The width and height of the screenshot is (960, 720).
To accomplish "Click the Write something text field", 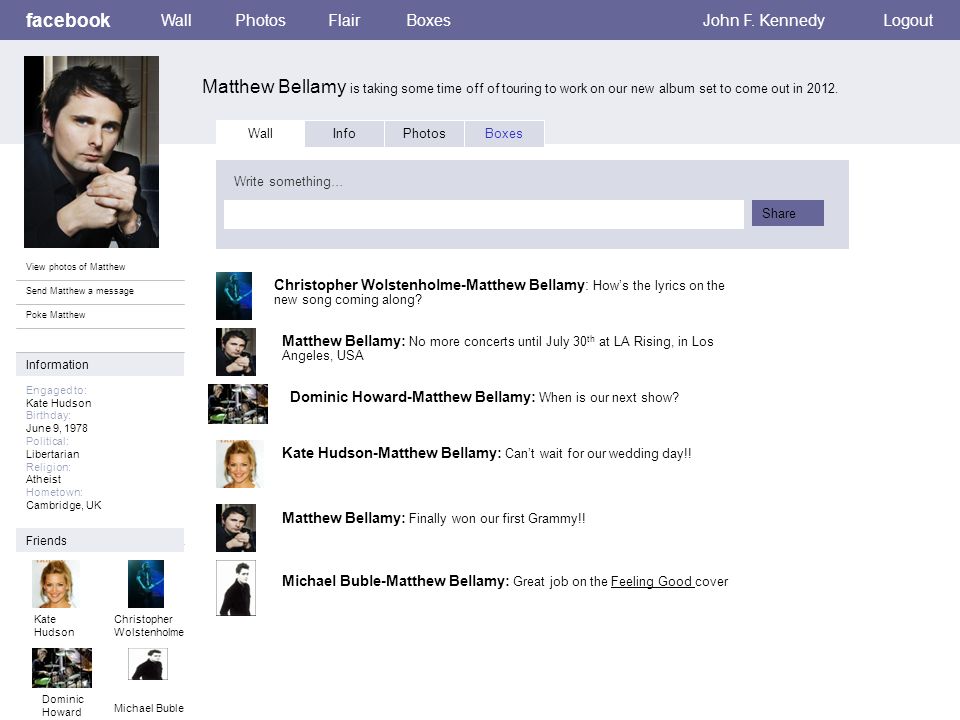I will (484, 214).
